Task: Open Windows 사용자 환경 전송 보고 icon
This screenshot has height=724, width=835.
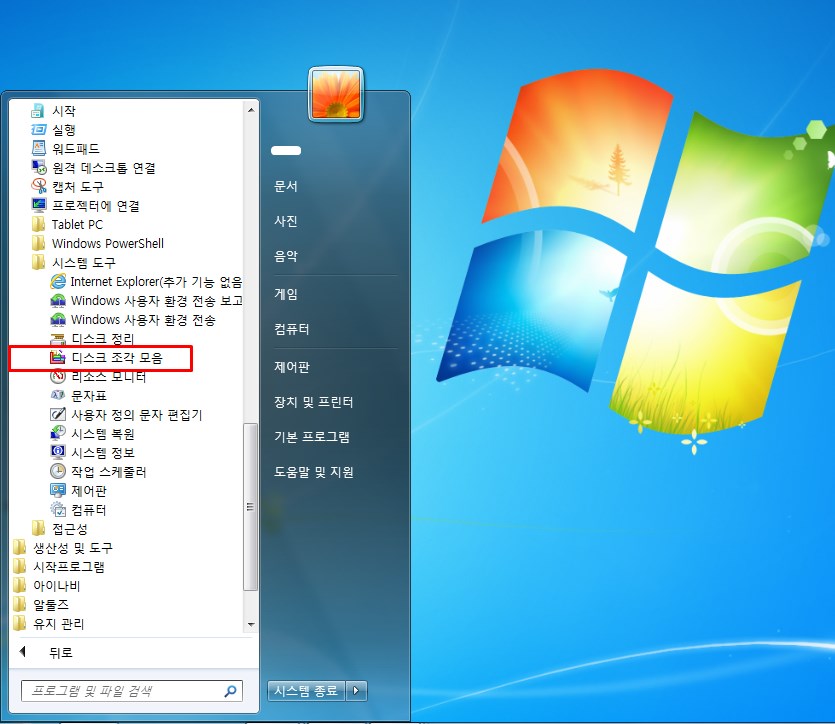Action: tap(58, 301)
